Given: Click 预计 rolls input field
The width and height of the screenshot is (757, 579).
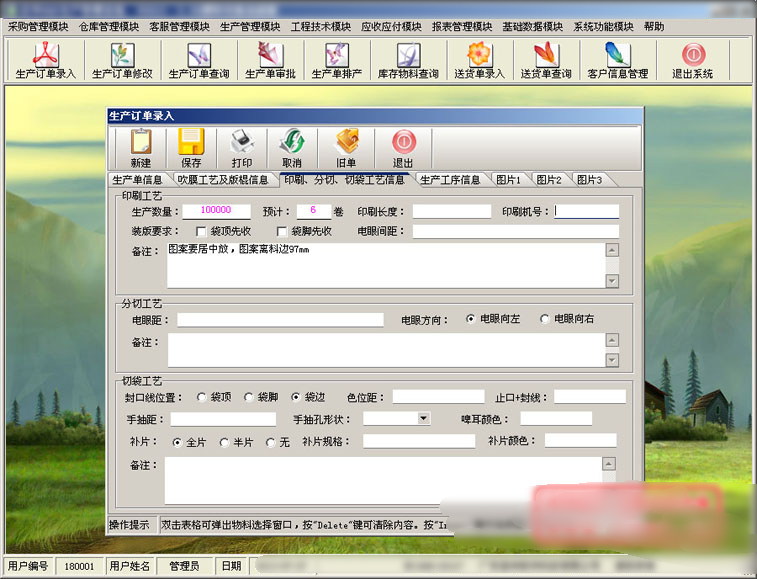Looking at the screenshot, I should click(x=313, y=211).
